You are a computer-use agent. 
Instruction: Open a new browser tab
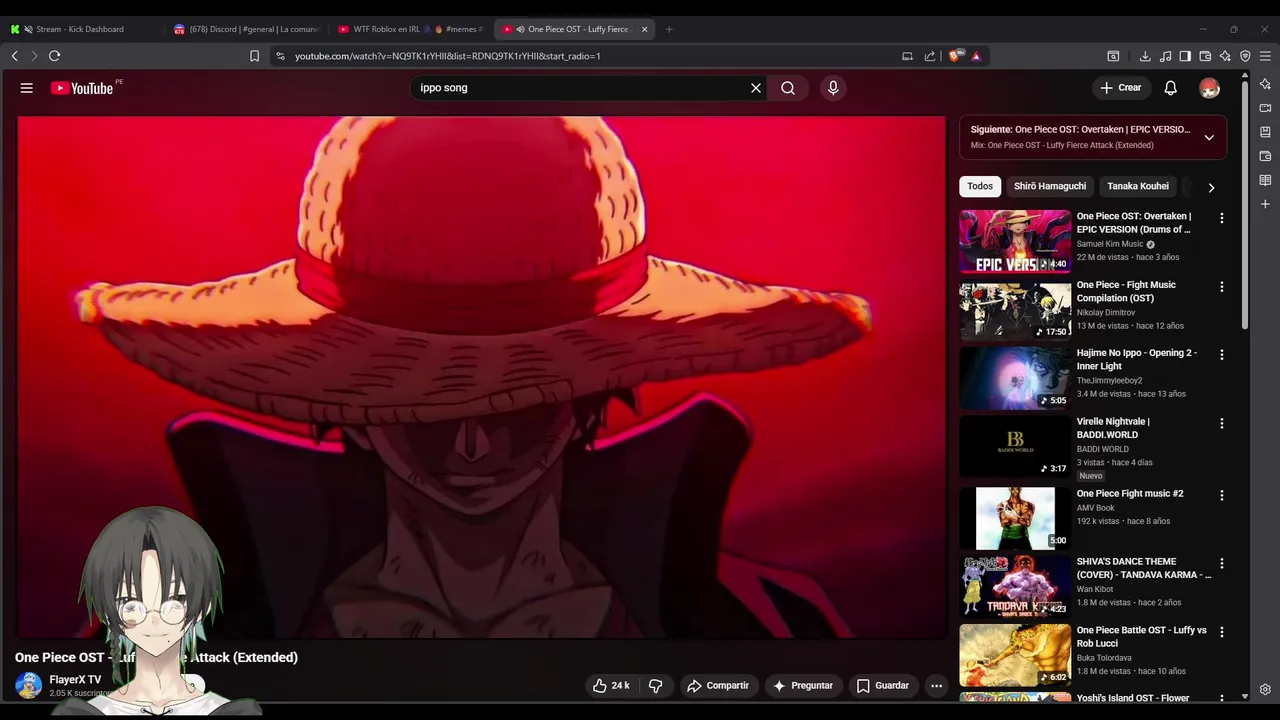[669, 29]
